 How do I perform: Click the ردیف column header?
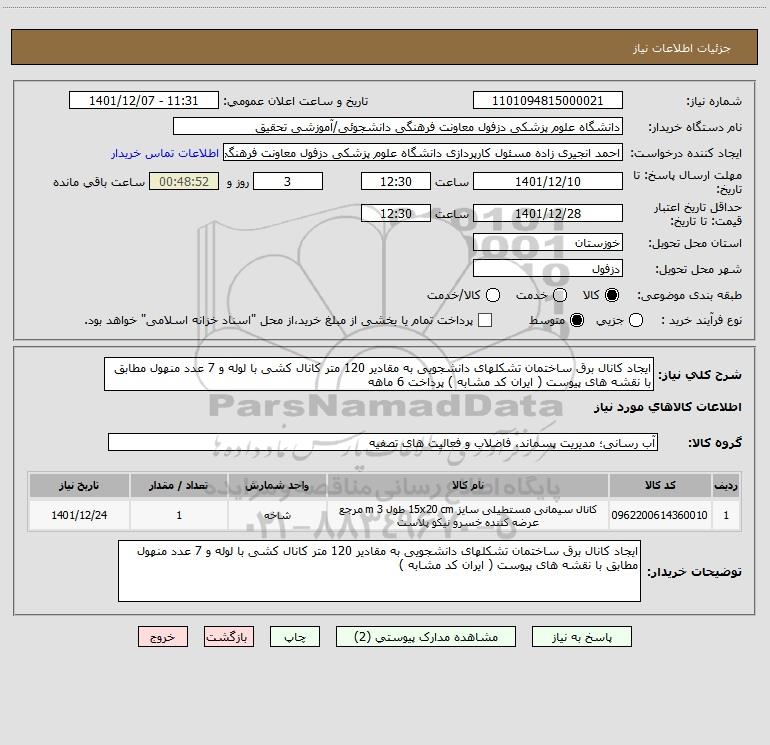coord(726,485)
